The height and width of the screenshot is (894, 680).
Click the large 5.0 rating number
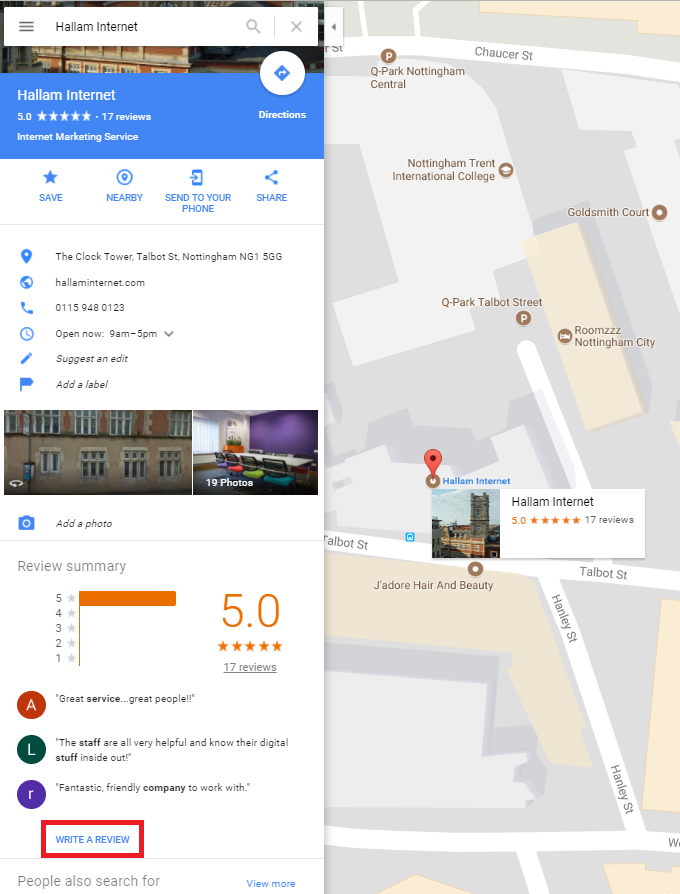[x=250, y=611]
